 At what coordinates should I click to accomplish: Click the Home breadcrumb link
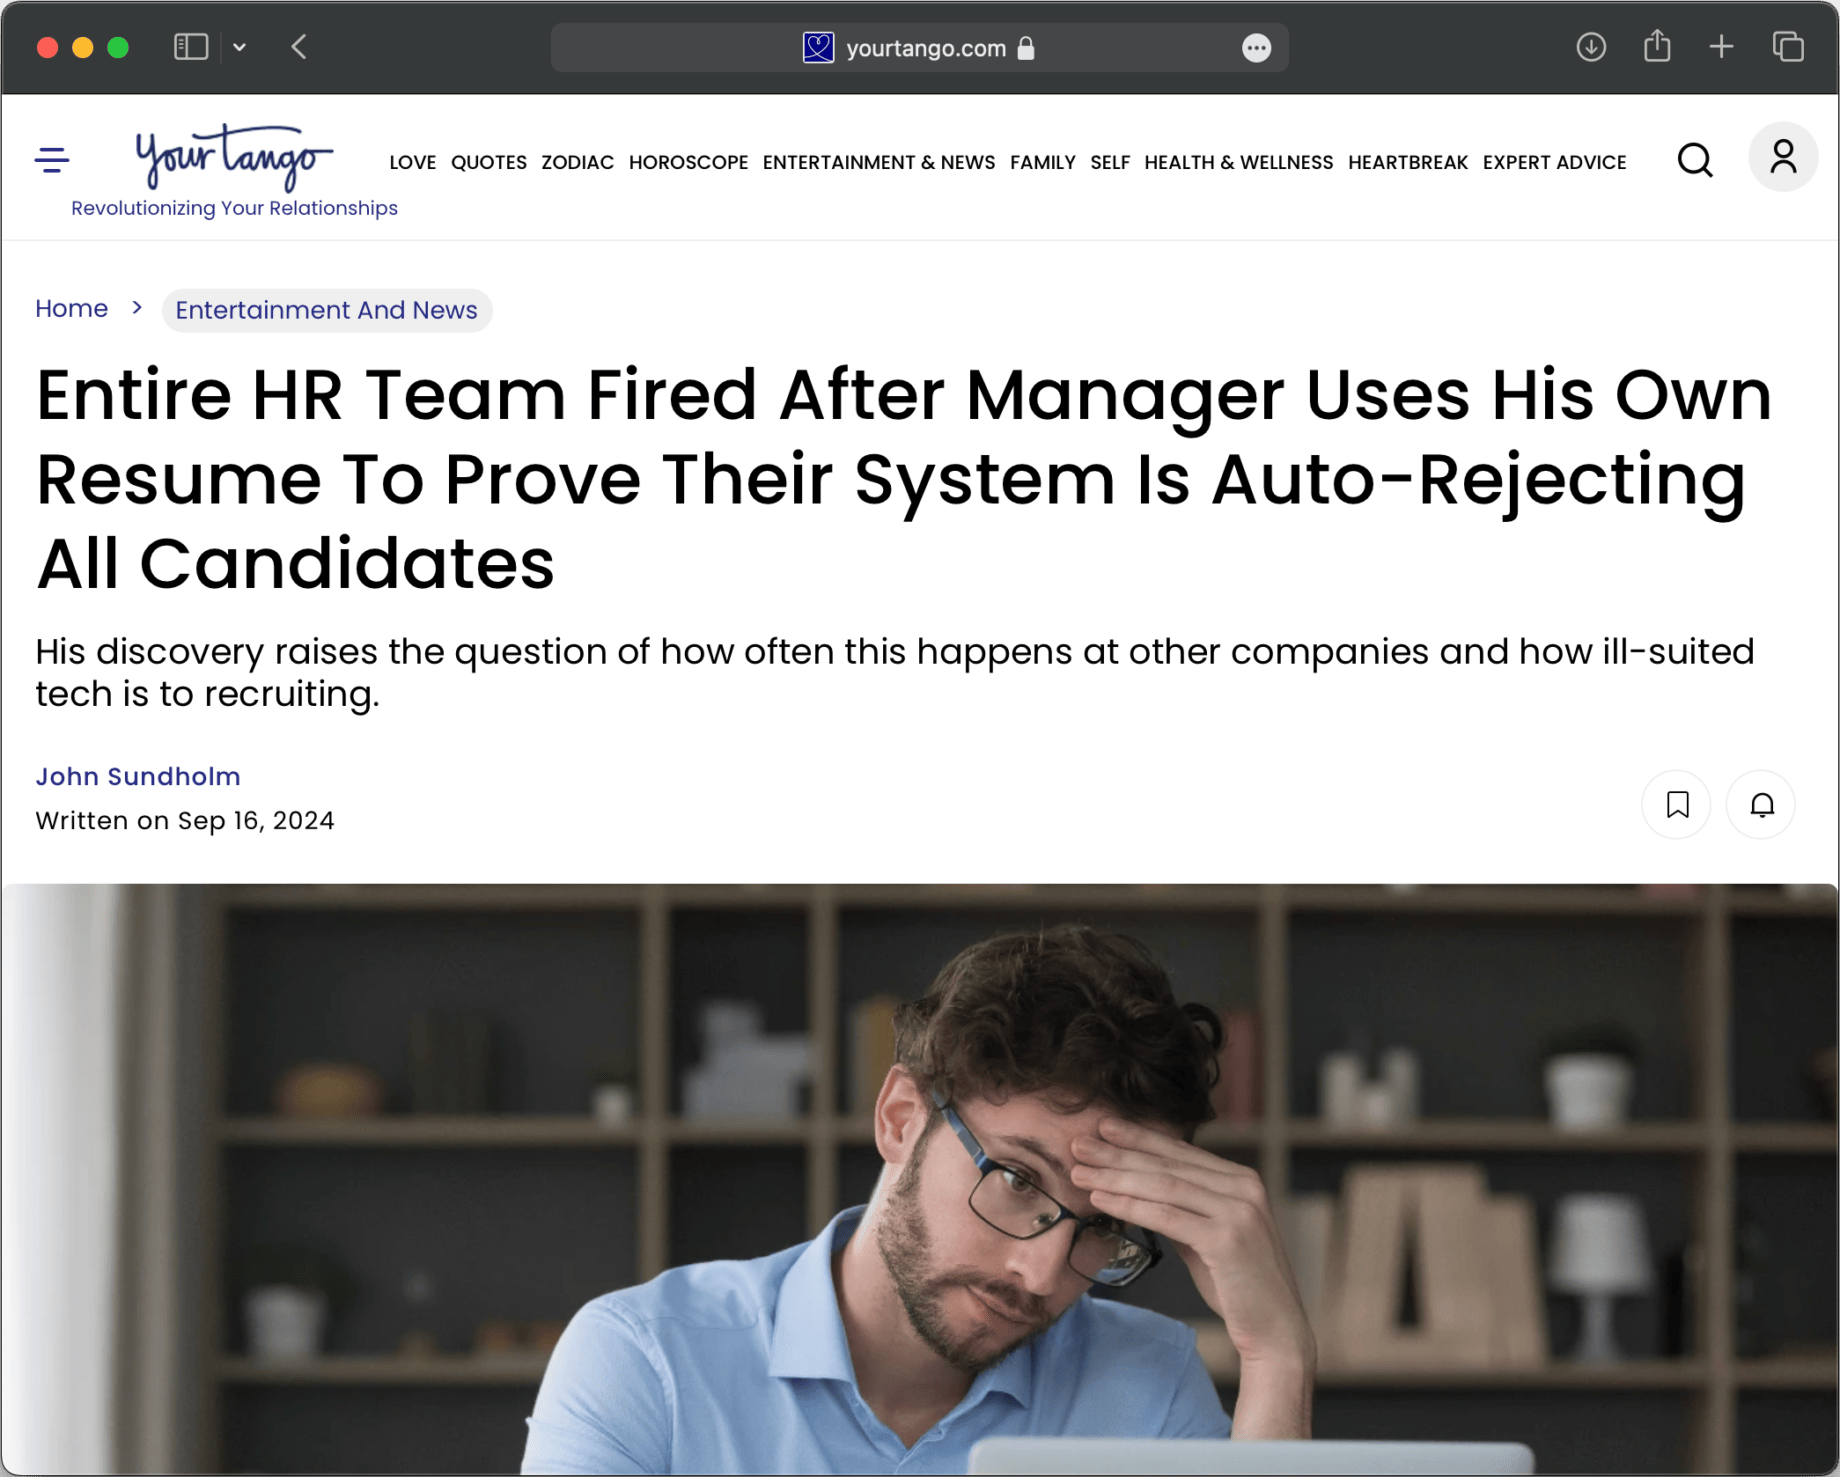[x=72, y=308]
